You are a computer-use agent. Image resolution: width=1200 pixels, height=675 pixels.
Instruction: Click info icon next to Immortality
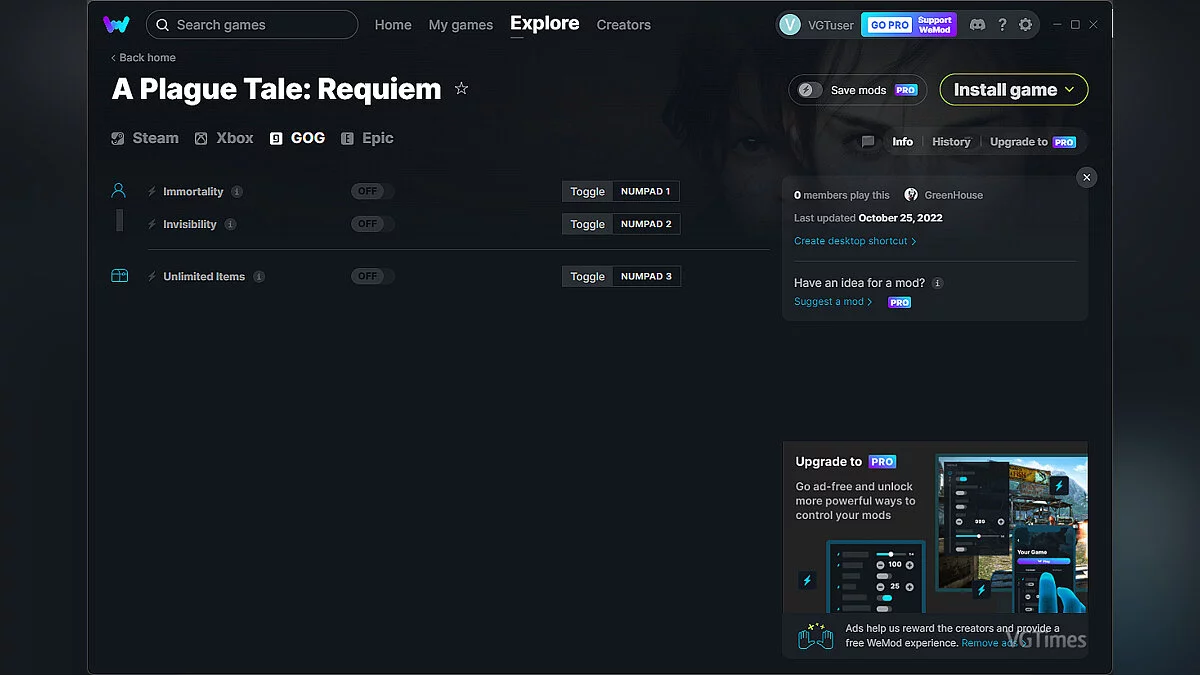click(x=237, y=191)
